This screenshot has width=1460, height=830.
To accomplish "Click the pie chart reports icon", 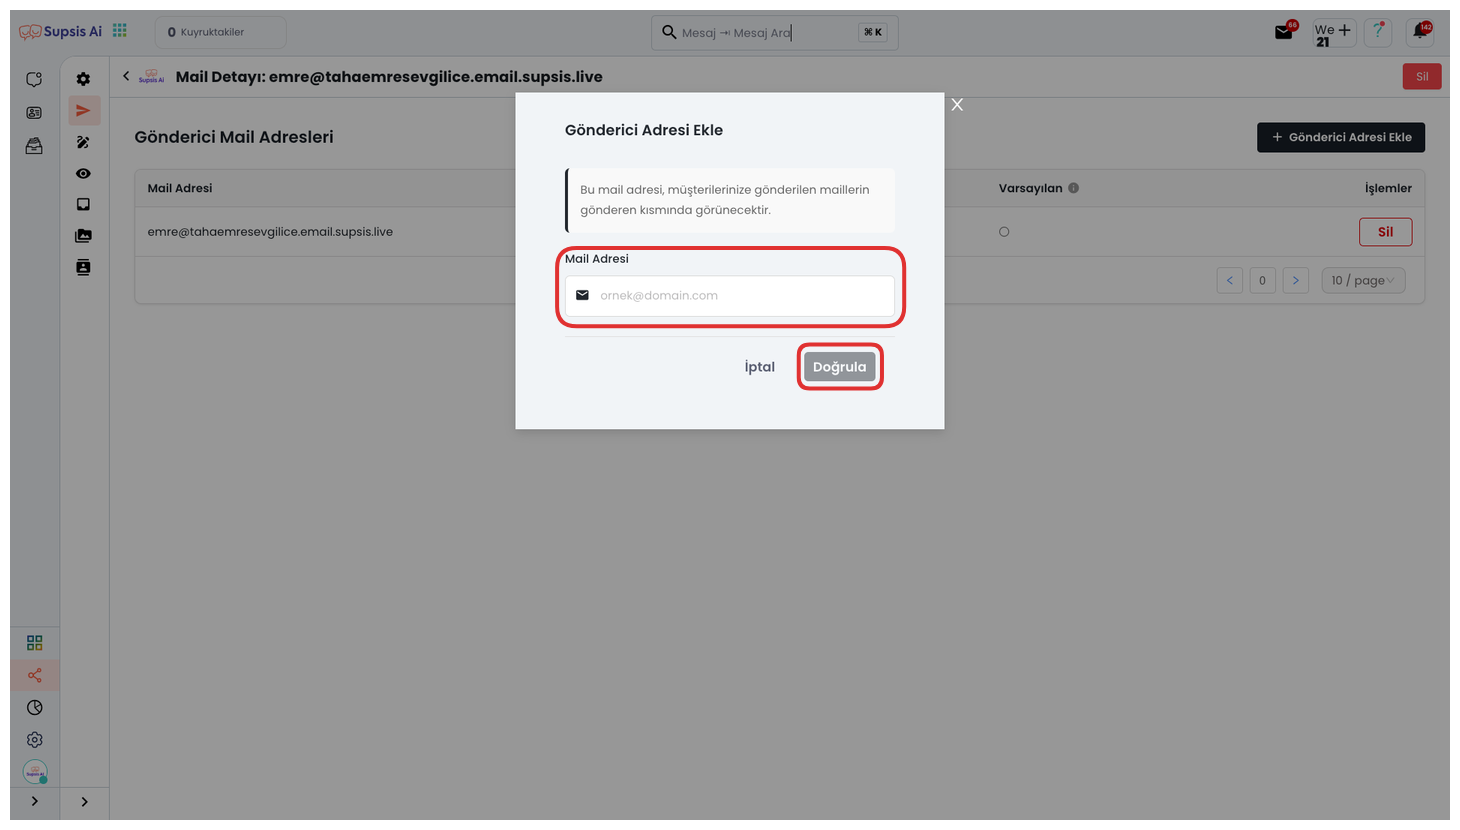I will 35,708.
